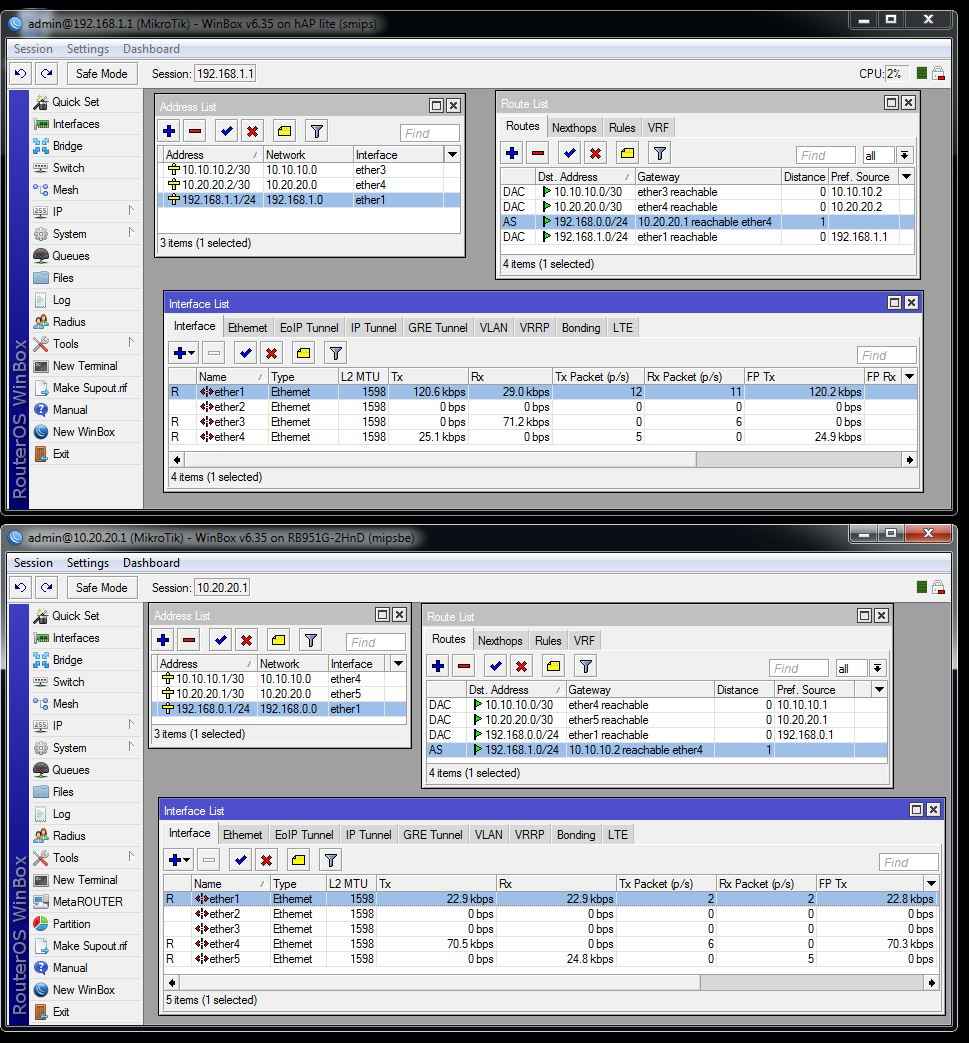The height and width of the screenshot is (1043, 969).
Task: Expand System submenu in top WinBox sidebar
Action: (131, 233)
